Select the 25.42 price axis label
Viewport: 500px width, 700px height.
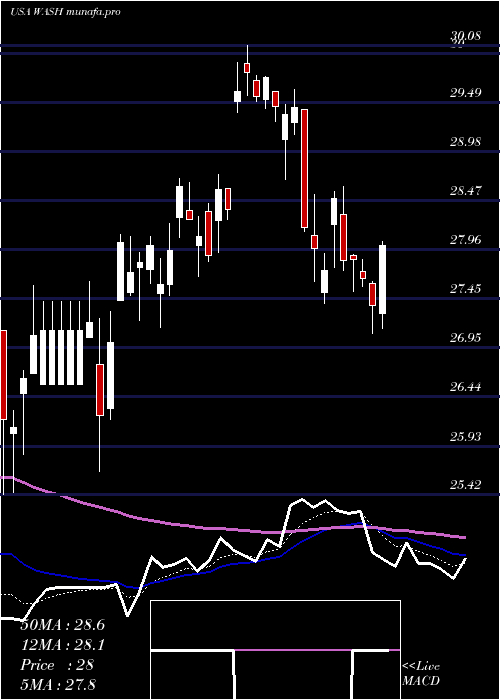point(466,485)
